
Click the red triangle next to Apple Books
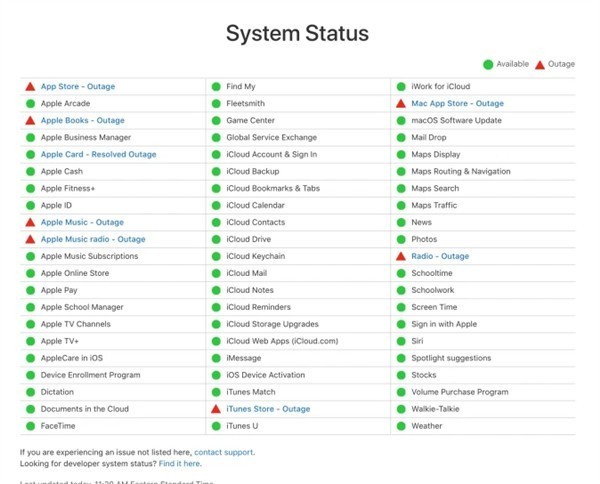[x=30, y=121]
